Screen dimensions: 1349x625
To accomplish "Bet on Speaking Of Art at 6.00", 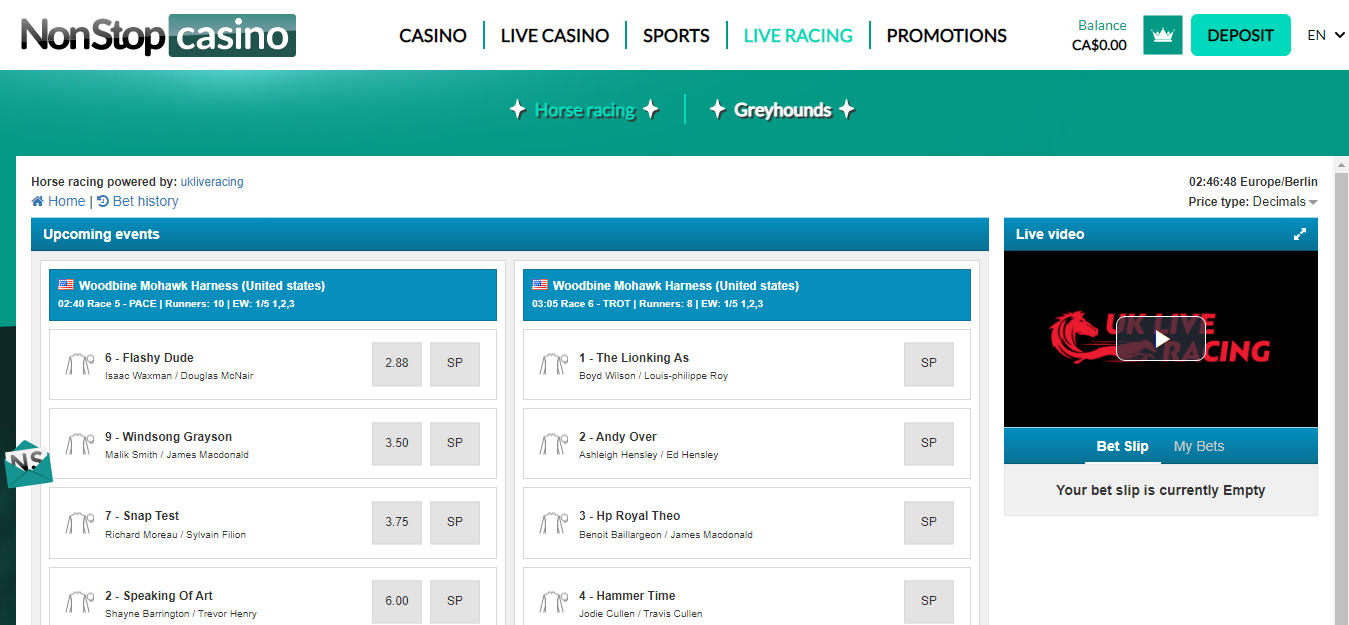I will [x=397, y=602].
